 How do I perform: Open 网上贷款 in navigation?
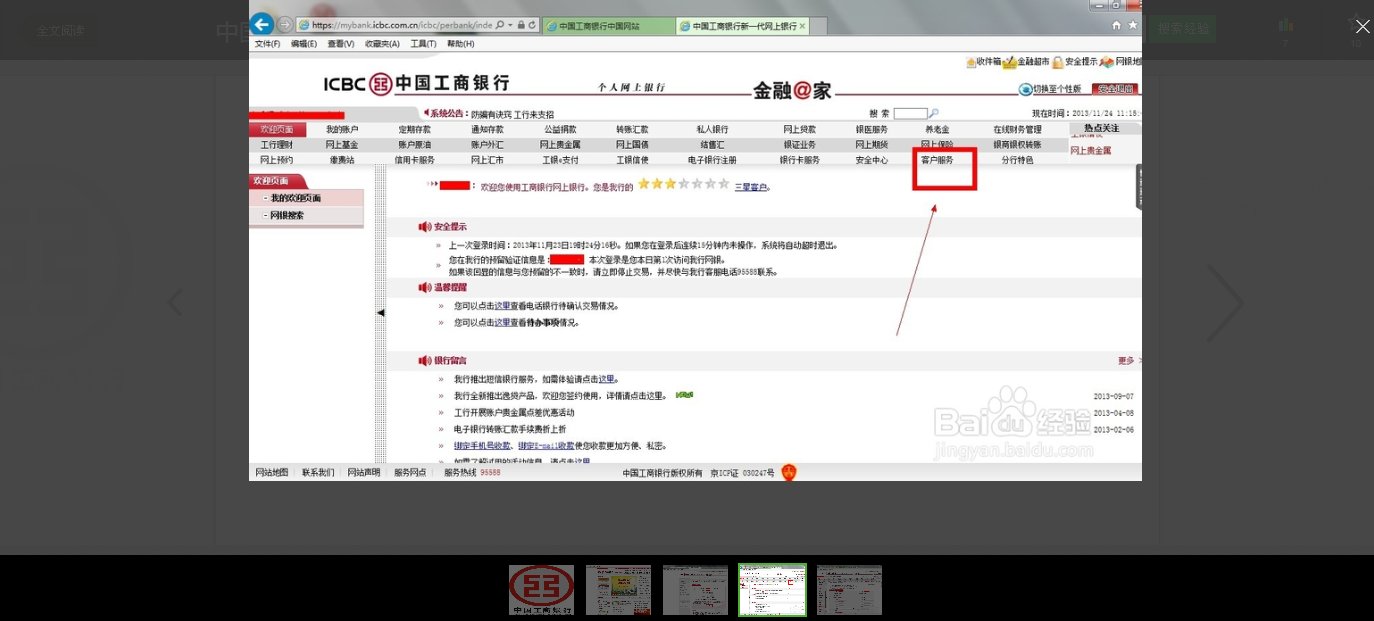click(x=799, y=130)
